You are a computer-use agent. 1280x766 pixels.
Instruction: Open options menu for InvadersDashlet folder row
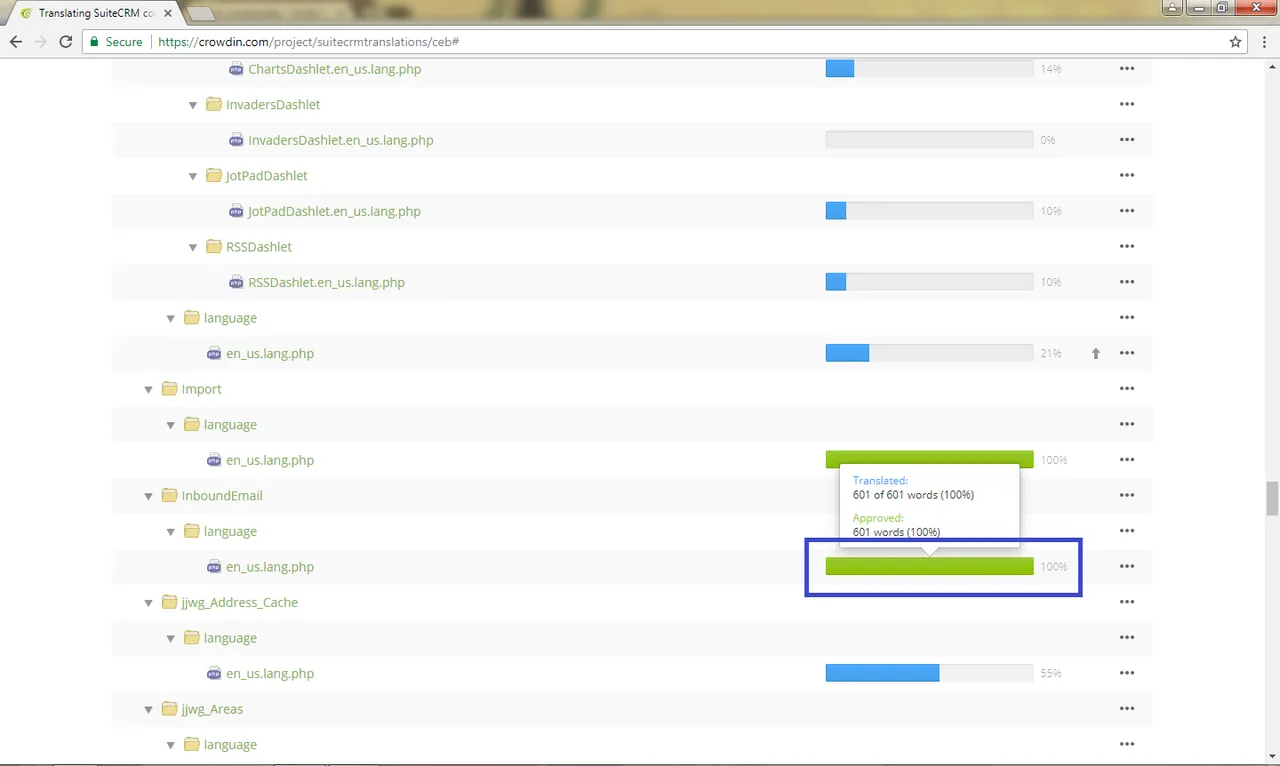tap(1127, 104)
